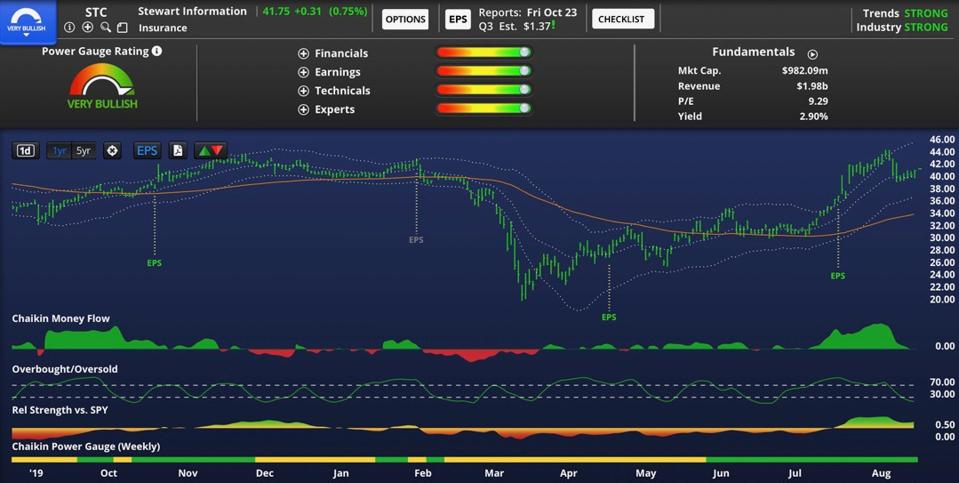959x483 pixels.
Task: Expand the Earnings section
Action: click(303, 72)
